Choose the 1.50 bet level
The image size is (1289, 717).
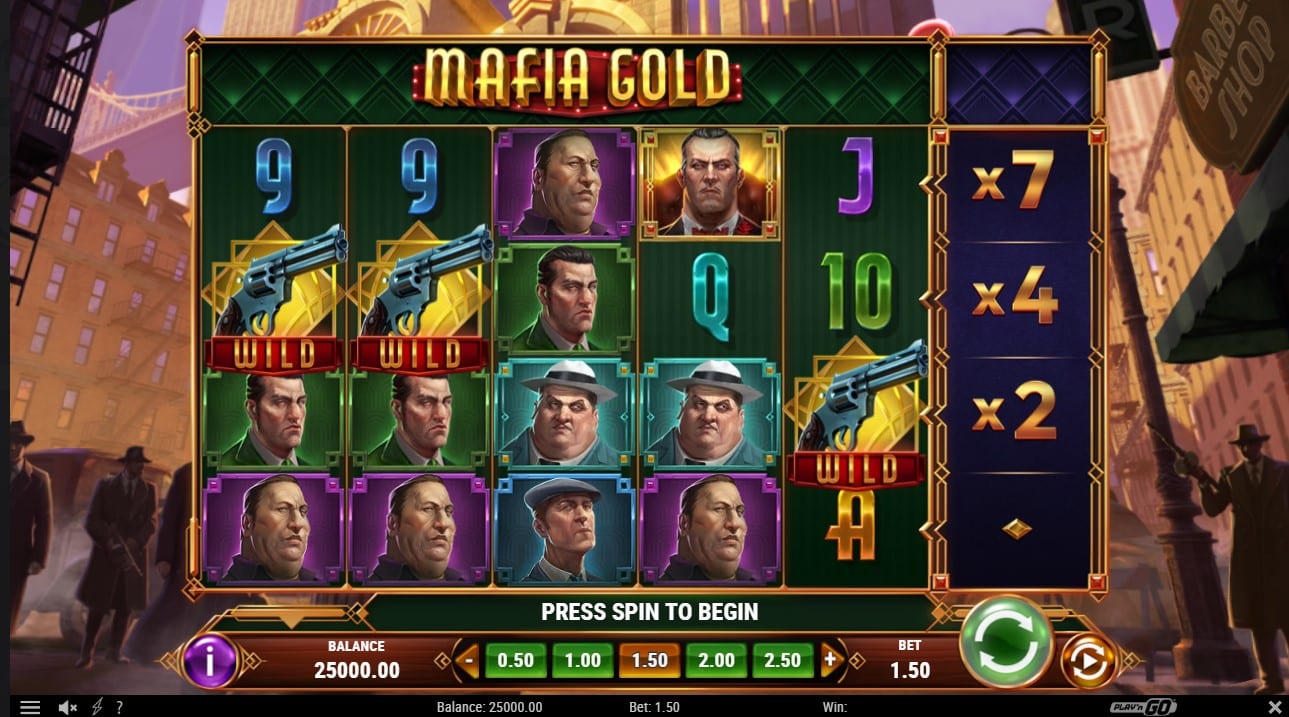point(649,660)
